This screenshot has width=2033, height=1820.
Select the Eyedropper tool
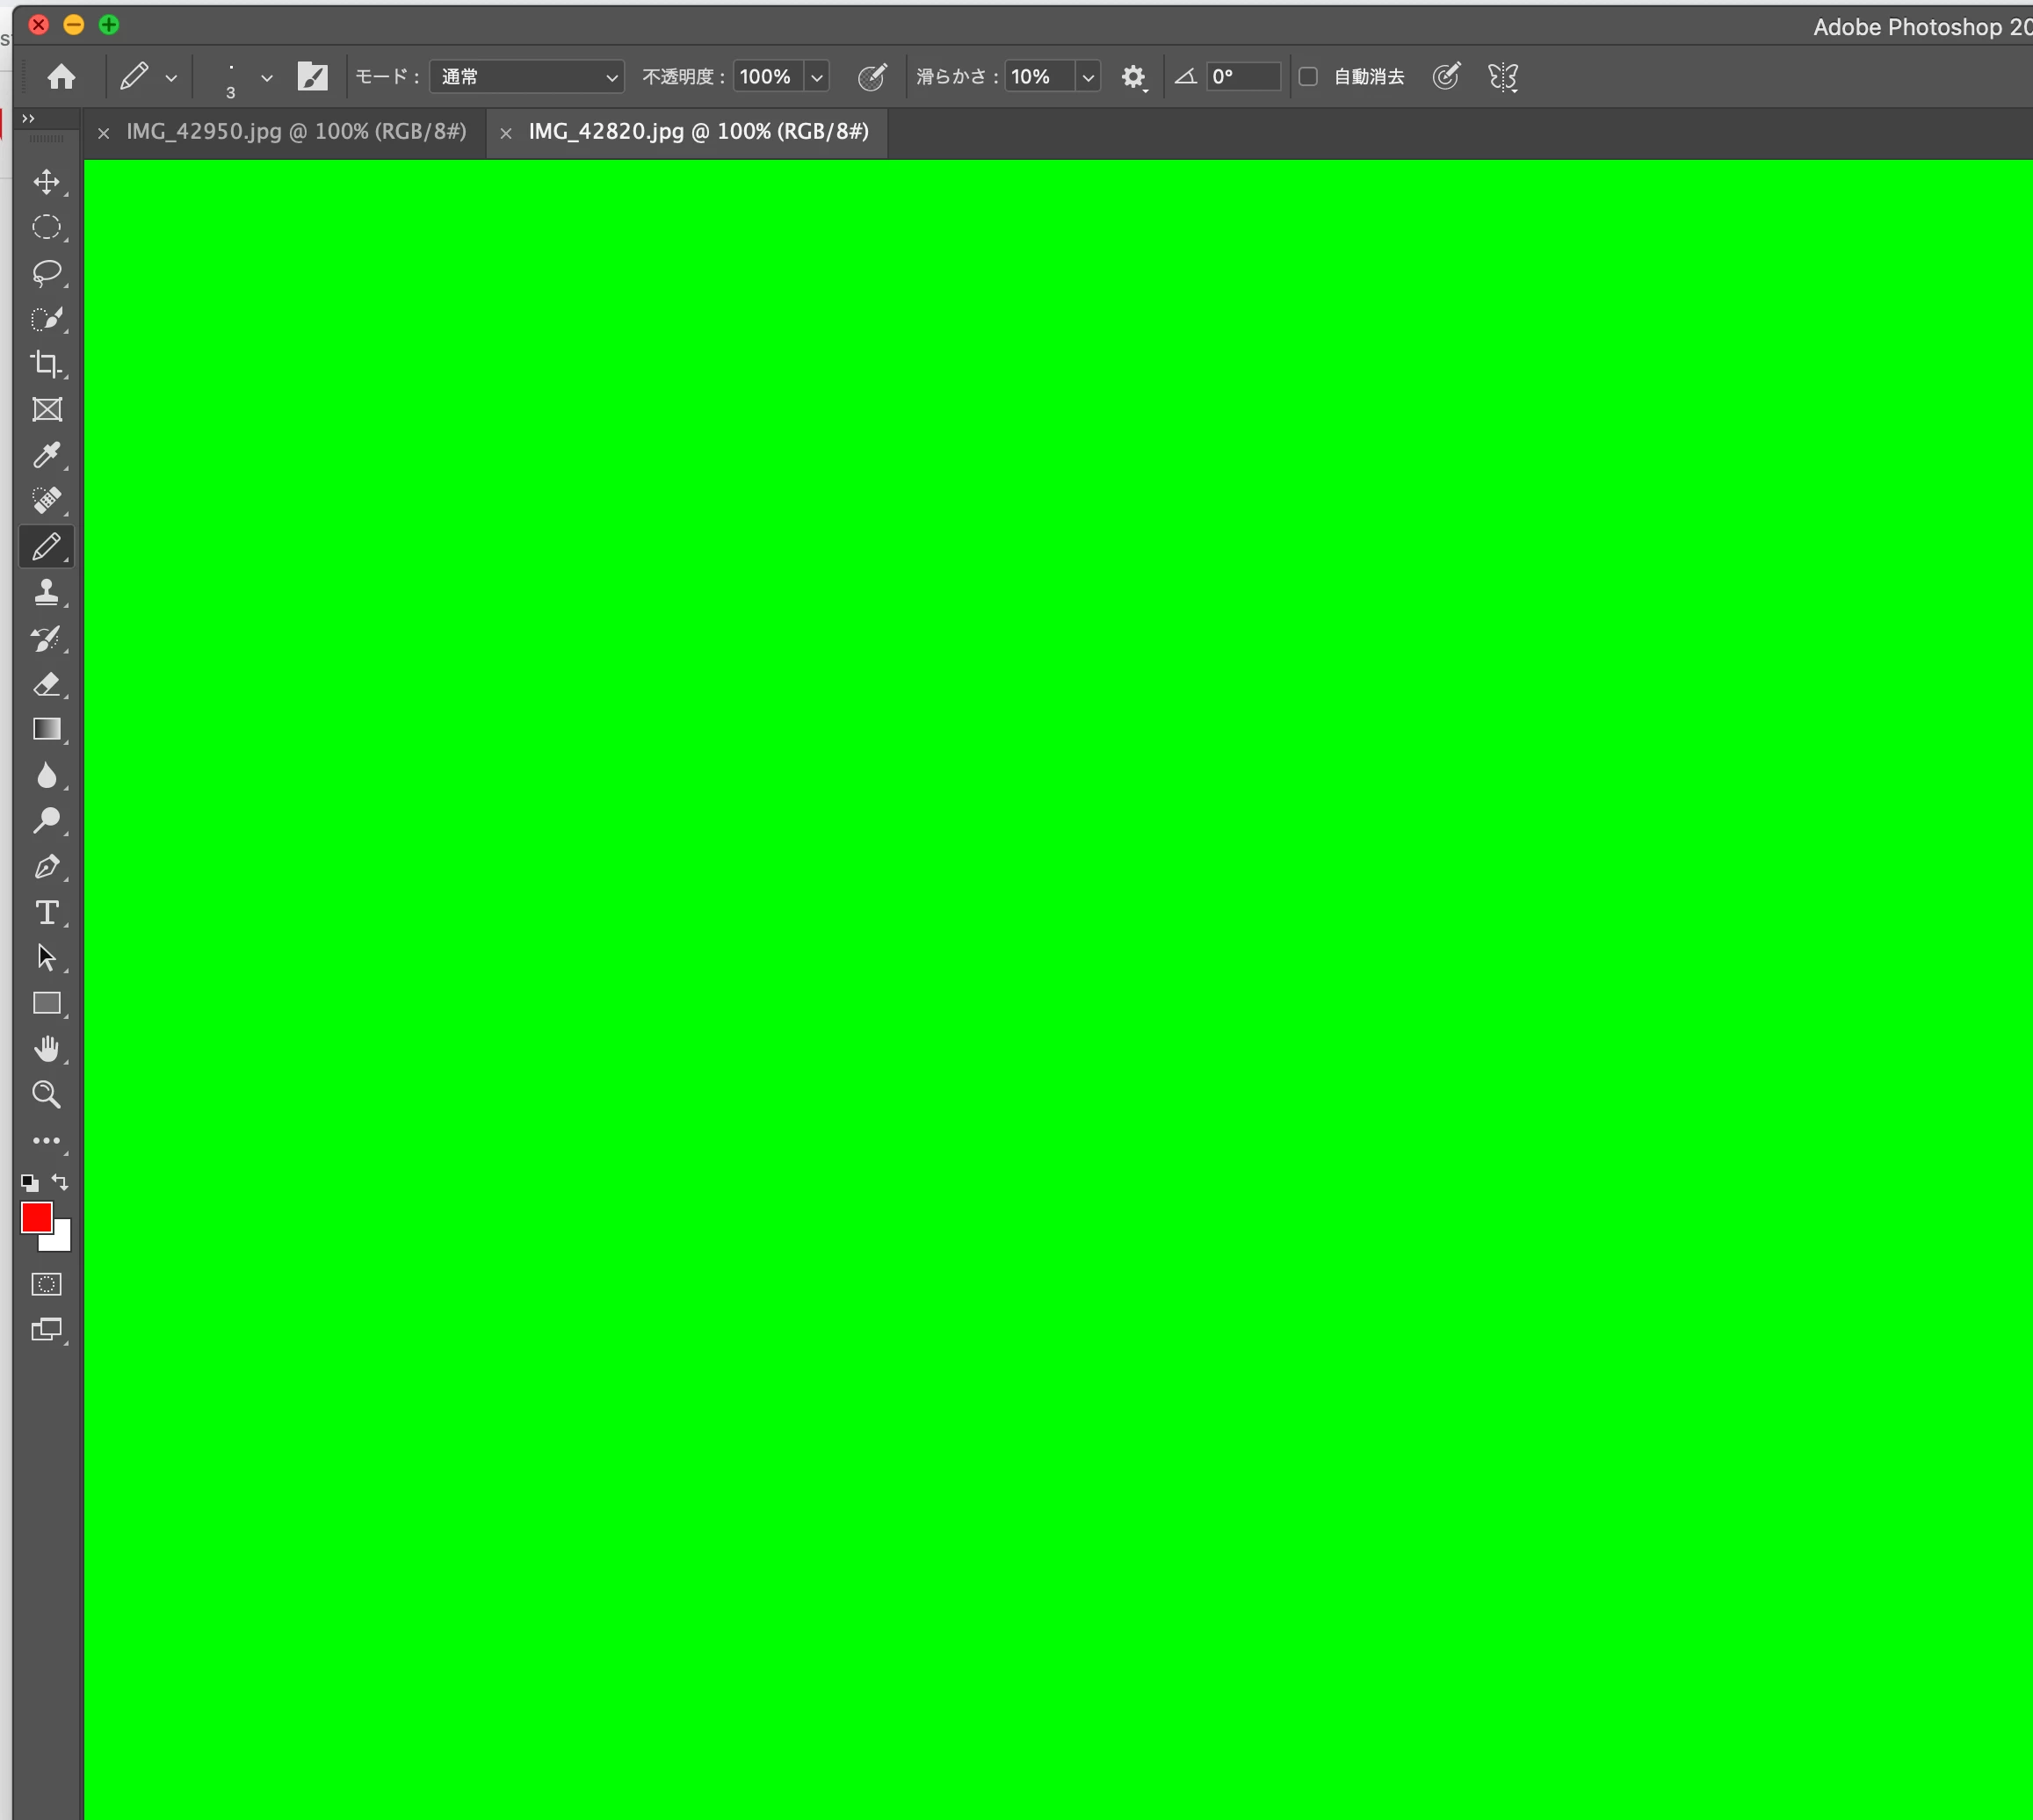click(x=46, y=456)
